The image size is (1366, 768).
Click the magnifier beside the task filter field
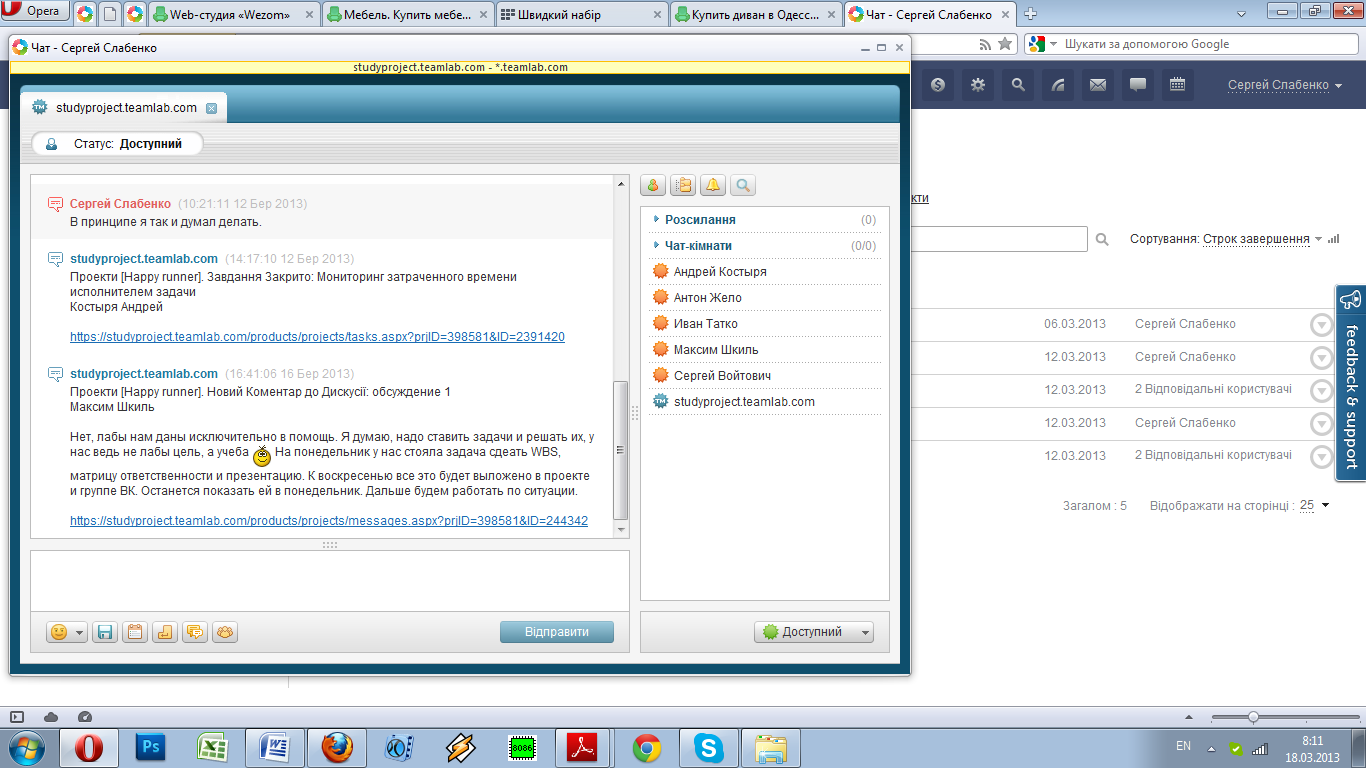click(x=1102, y=239)
